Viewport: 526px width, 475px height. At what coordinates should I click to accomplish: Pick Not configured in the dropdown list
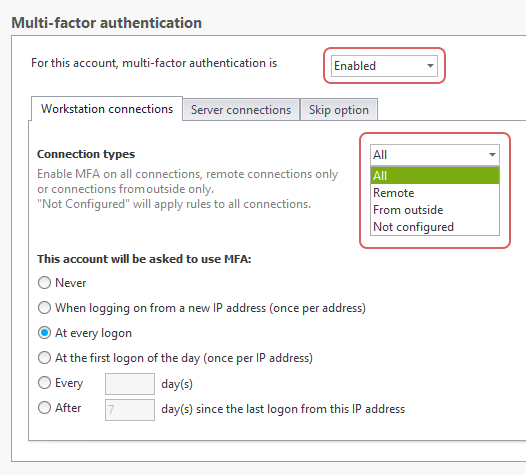pos(435,227)
